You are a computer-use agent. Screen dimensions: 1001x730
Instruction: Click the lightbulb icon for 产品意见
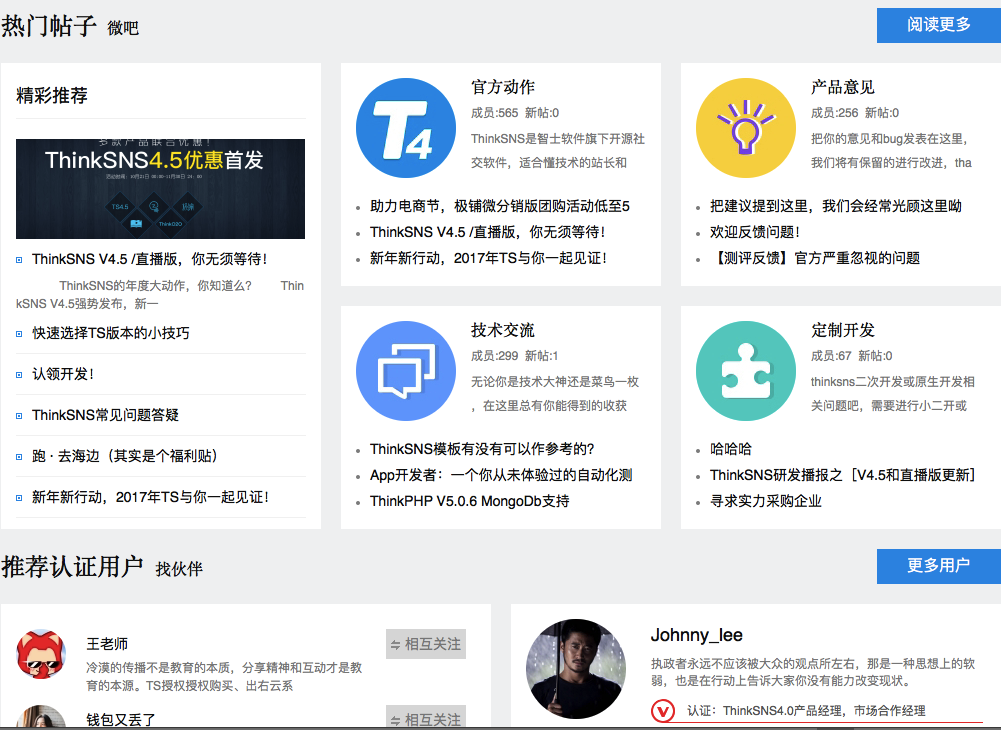click(744, 127)
